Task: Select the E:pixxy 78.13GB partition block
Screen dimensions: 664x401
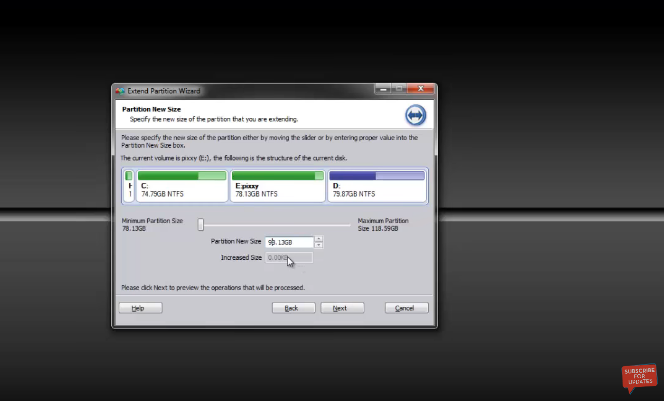Action: coord(277,185)
